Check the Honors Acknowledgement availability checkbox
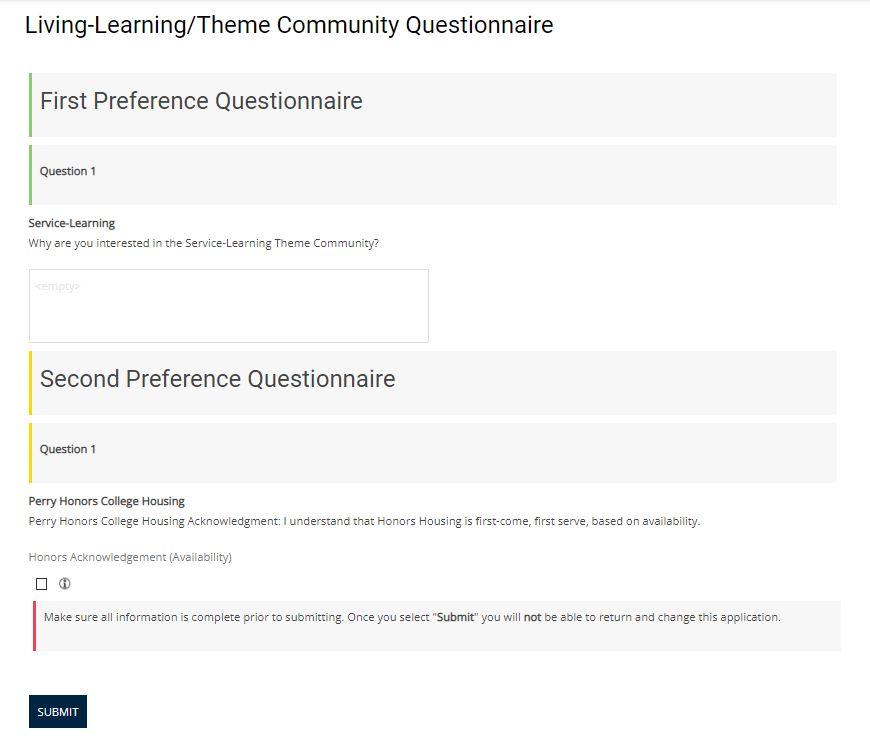This screenshot has height=742, width=870. pyautogui.click(x=41, y=584)
